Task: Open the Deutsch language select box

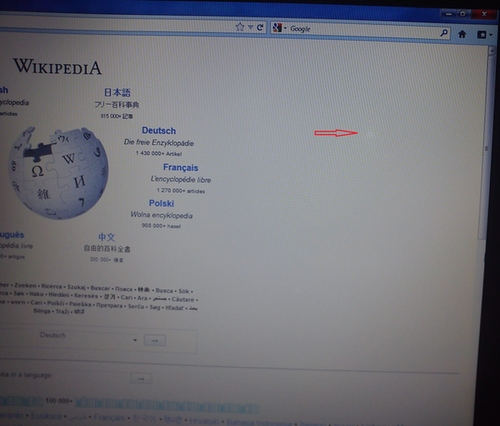Action: tap(87, 338)
